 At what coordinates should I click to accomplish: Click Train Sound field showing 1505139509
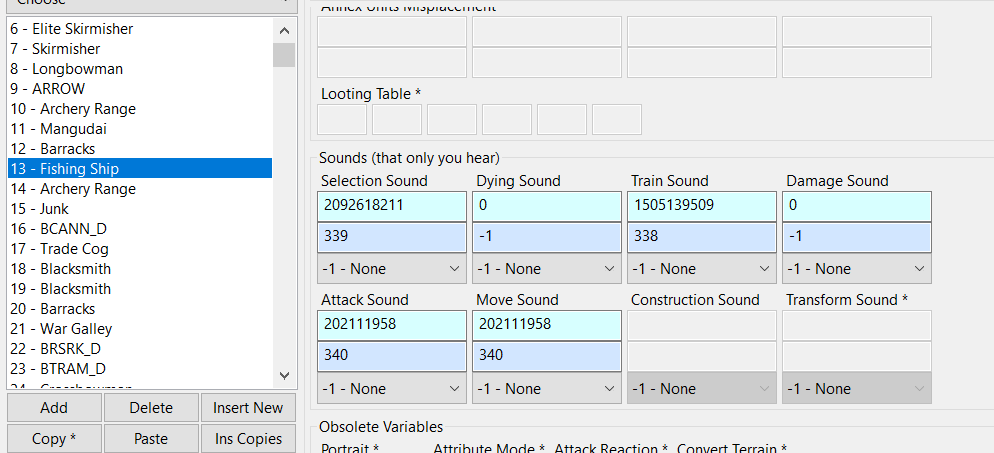pyautogui.click(x=702, y=206)
